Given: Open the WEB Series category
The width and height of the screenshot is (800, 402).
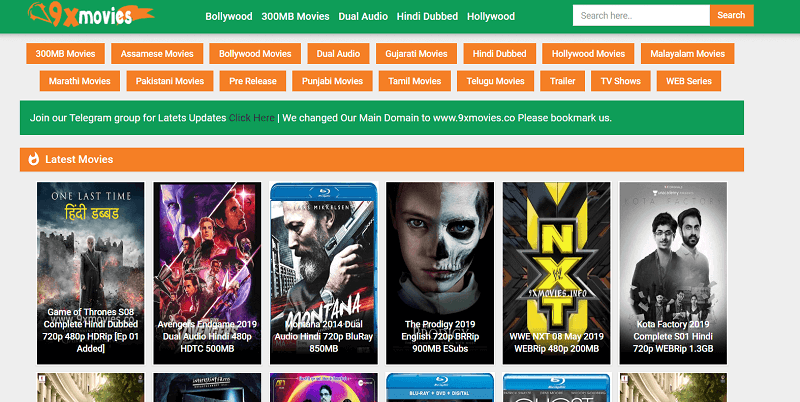Looking at the screenshot, I should (x=688, y=81).
